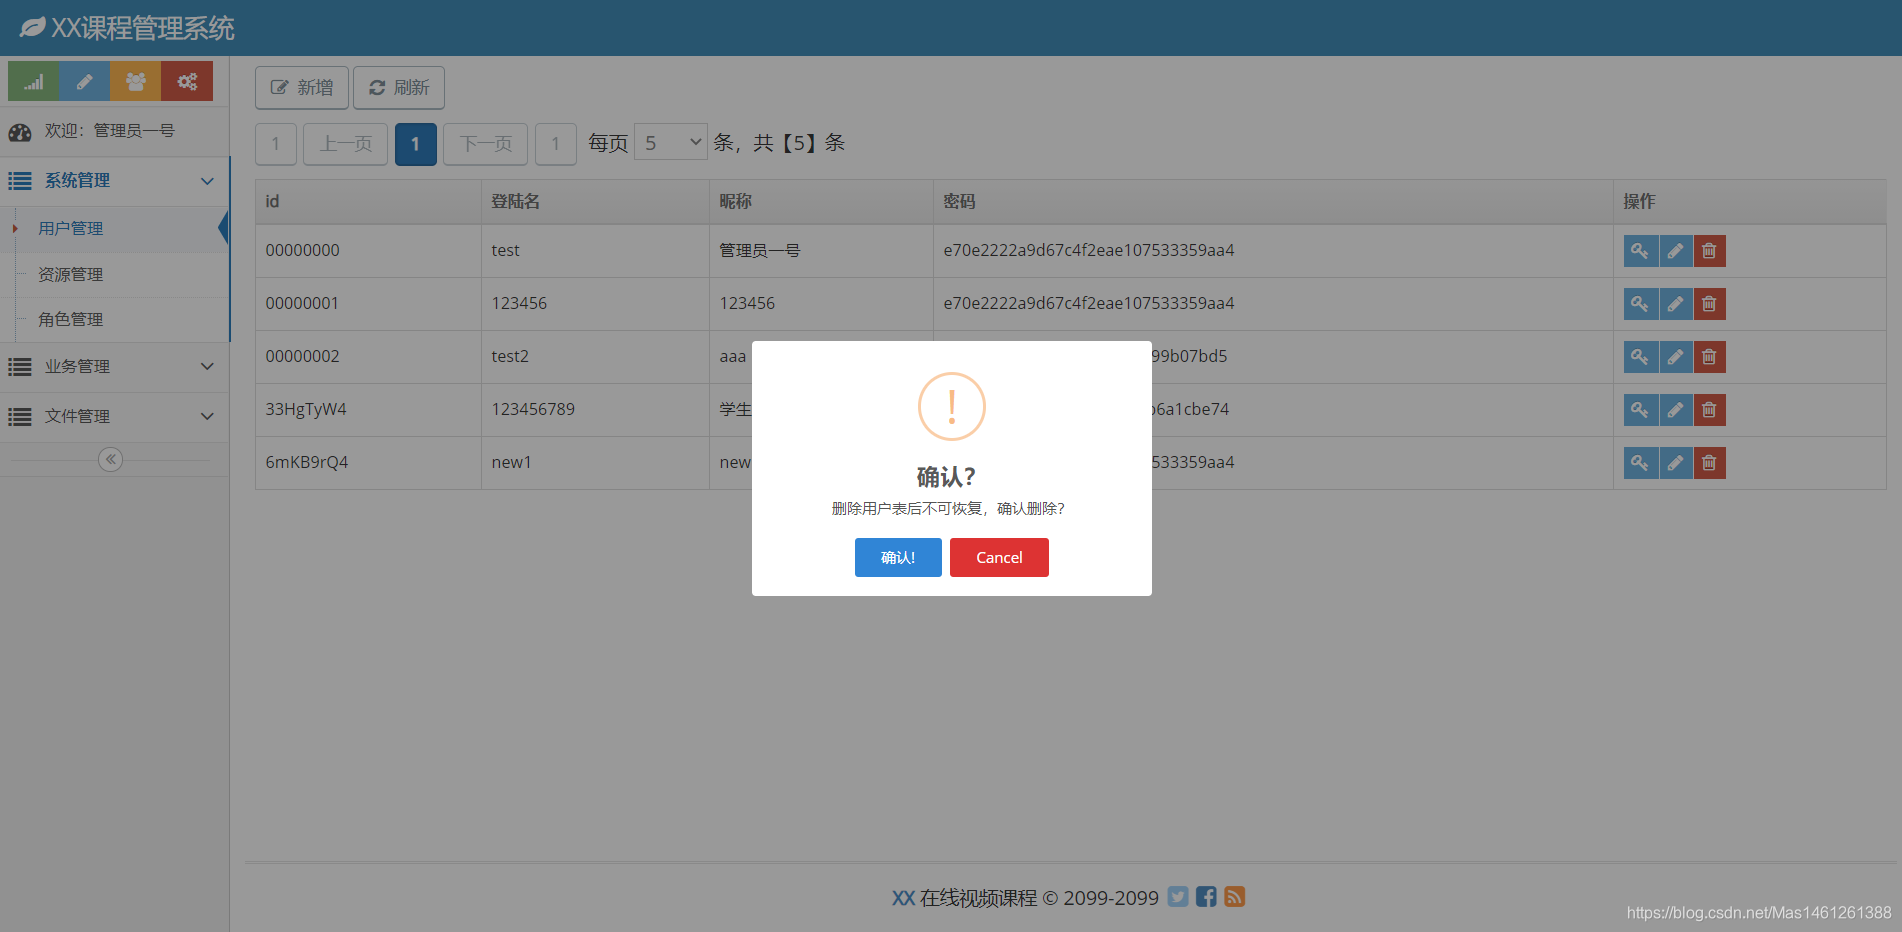
Task: Click the key icon for user 00000000
Action: pos(1640,251)
